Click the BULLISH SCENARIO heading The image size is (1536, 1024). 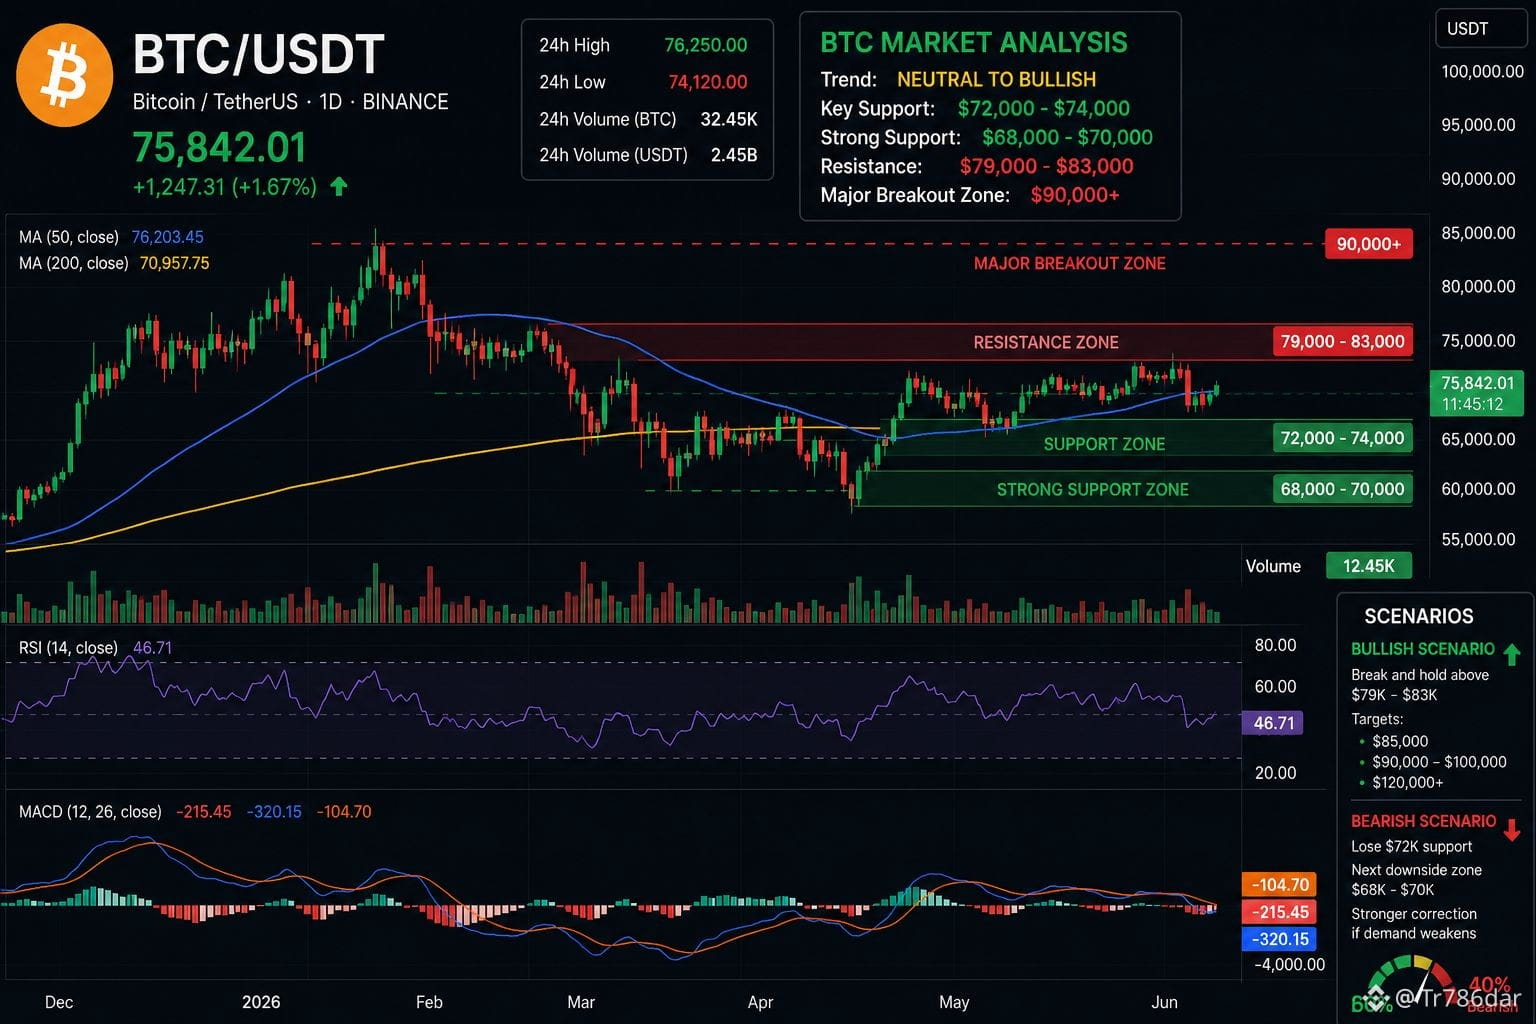click(x=1422, y=649)
